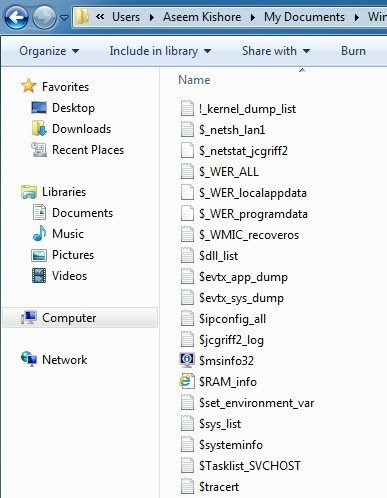Click the $_netstat_jcgriff2 blank file icon
This screenshot has width=387, height=498.
click(187, 150)
